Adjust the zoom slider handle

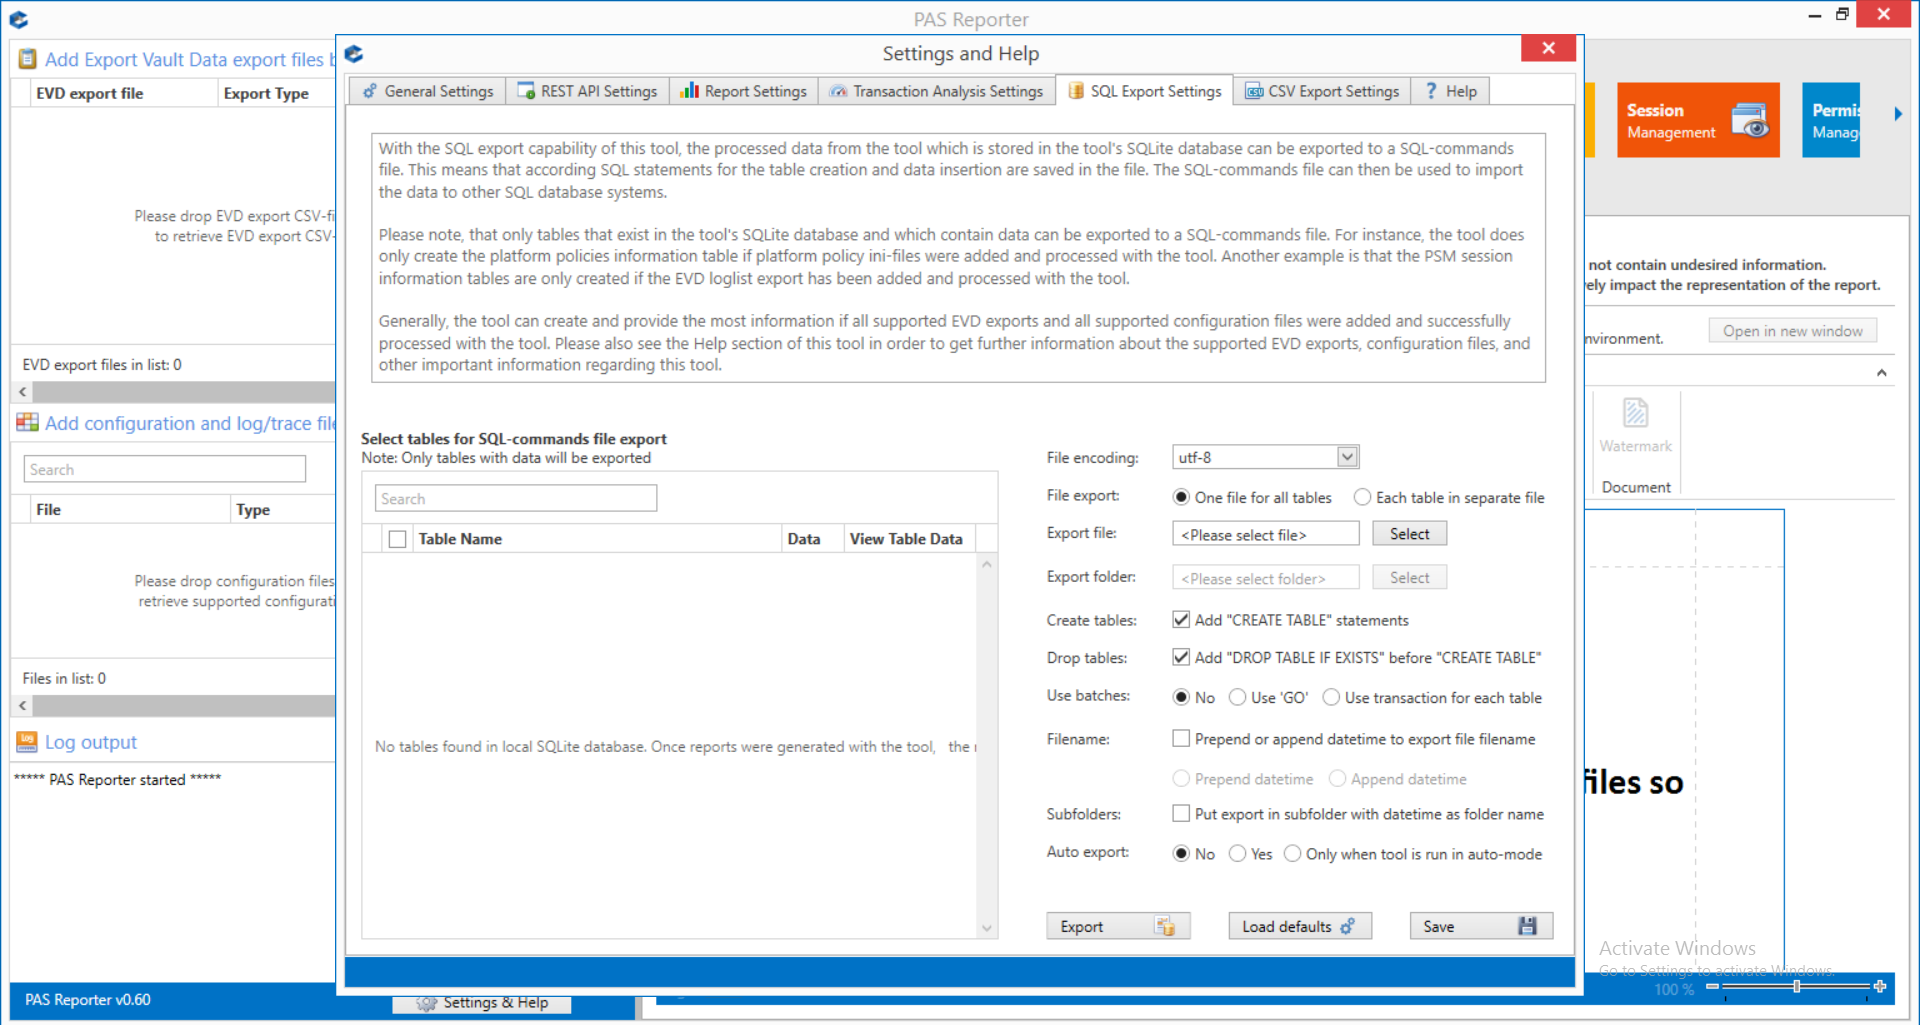click(1797, 987)
